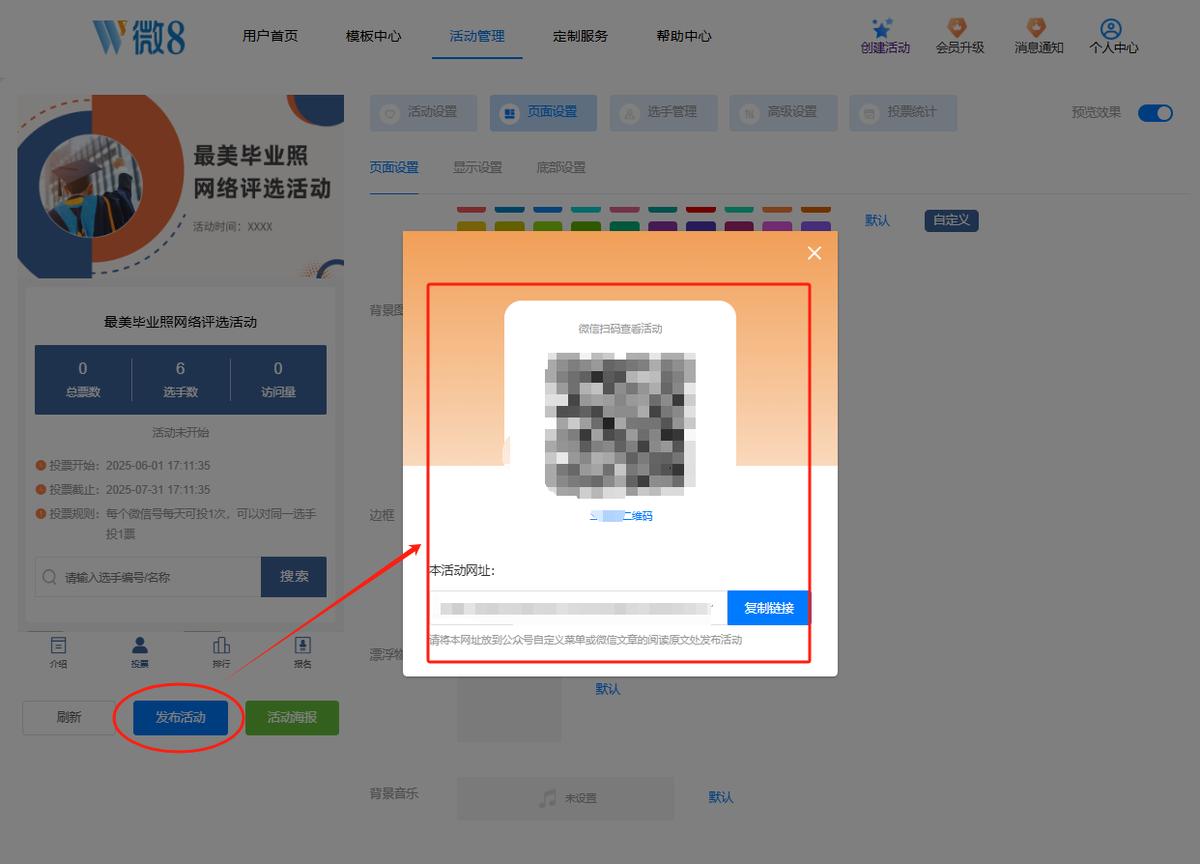Viewport: 1200px width, 864px height.
Task: Click the 自定义 color button
Action: [x=951, y=220]
